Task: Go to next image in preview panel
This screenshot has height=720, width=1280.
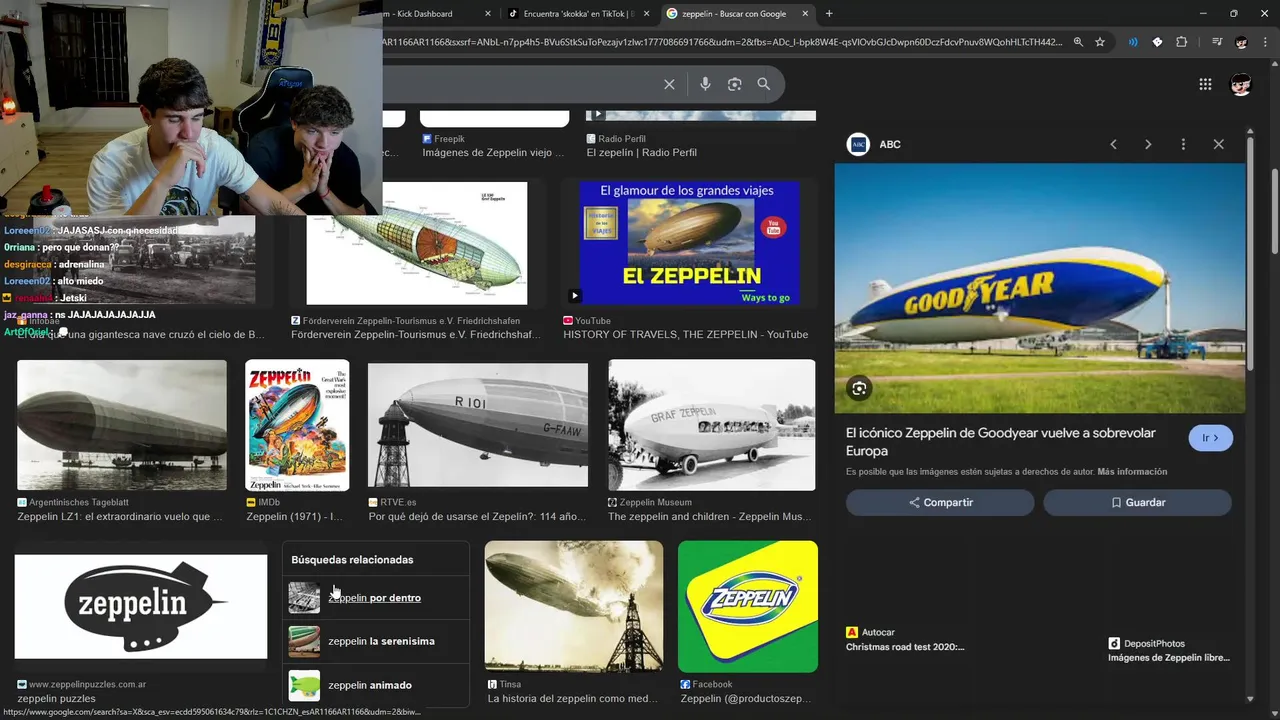Action: 1148,144
